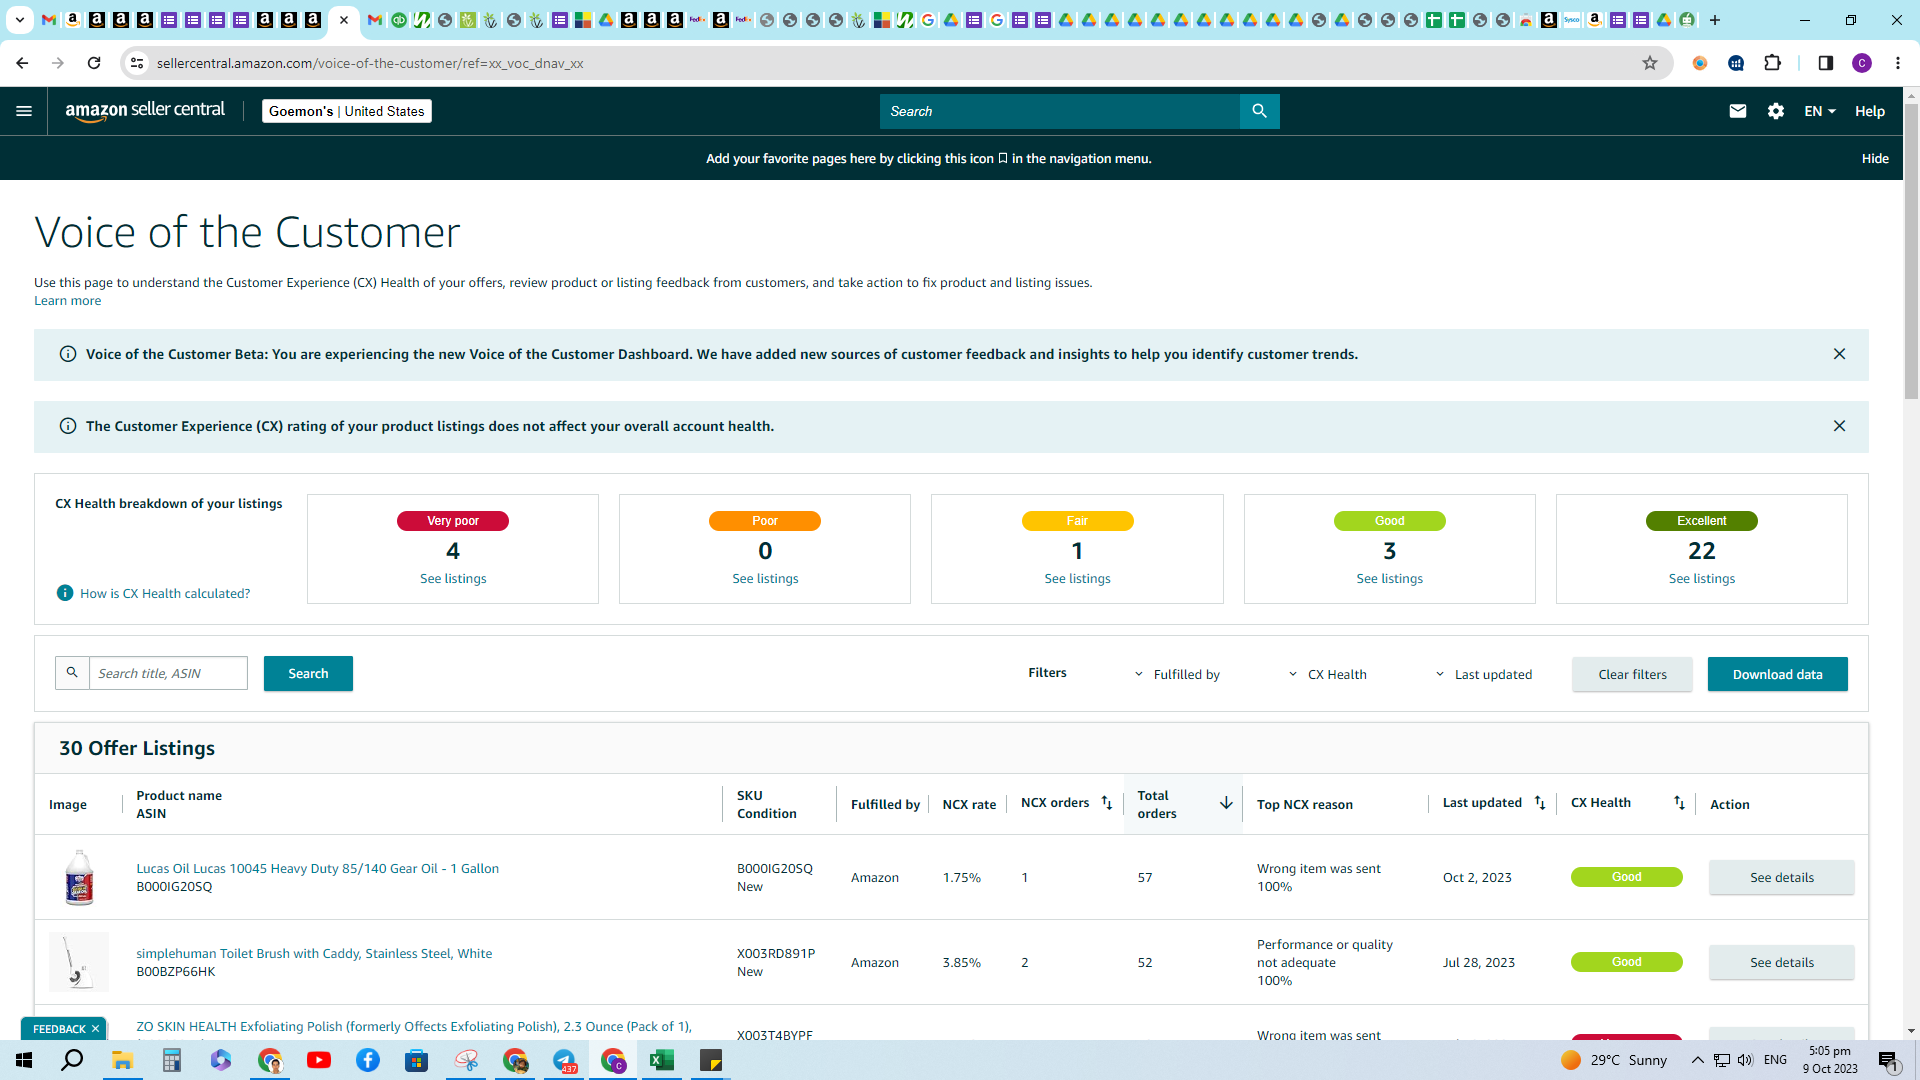See details for Lucas Oil Gear Oil listing
Screen dimensions: 1920x1080
1781,877
